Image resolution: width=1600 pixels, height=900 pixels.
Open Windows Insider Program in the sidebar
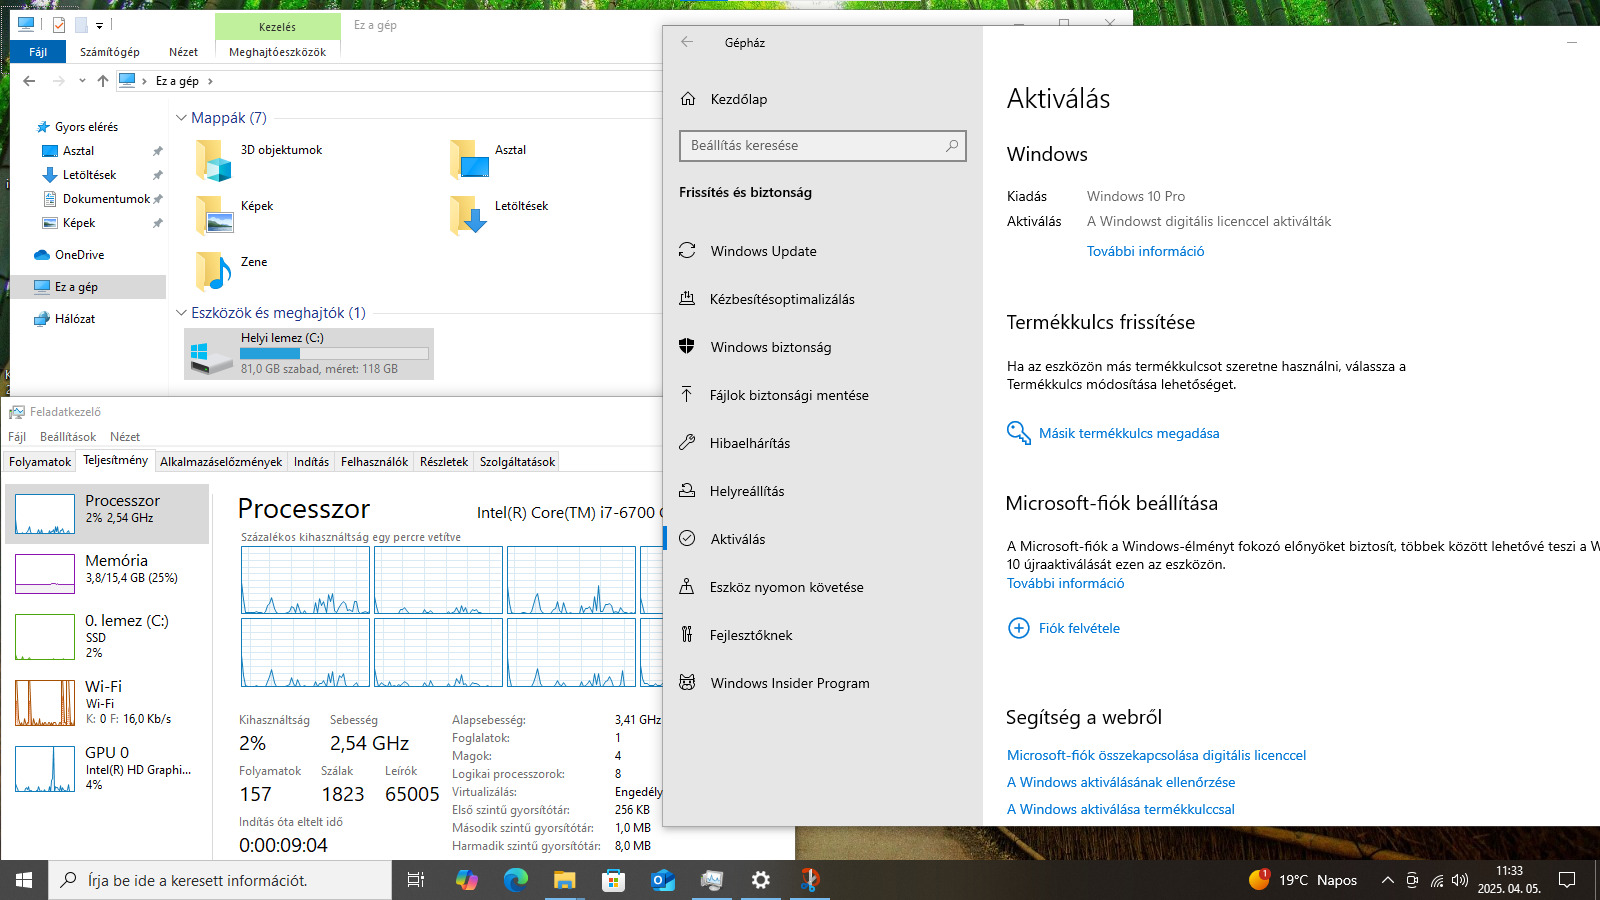click(822, 683)
